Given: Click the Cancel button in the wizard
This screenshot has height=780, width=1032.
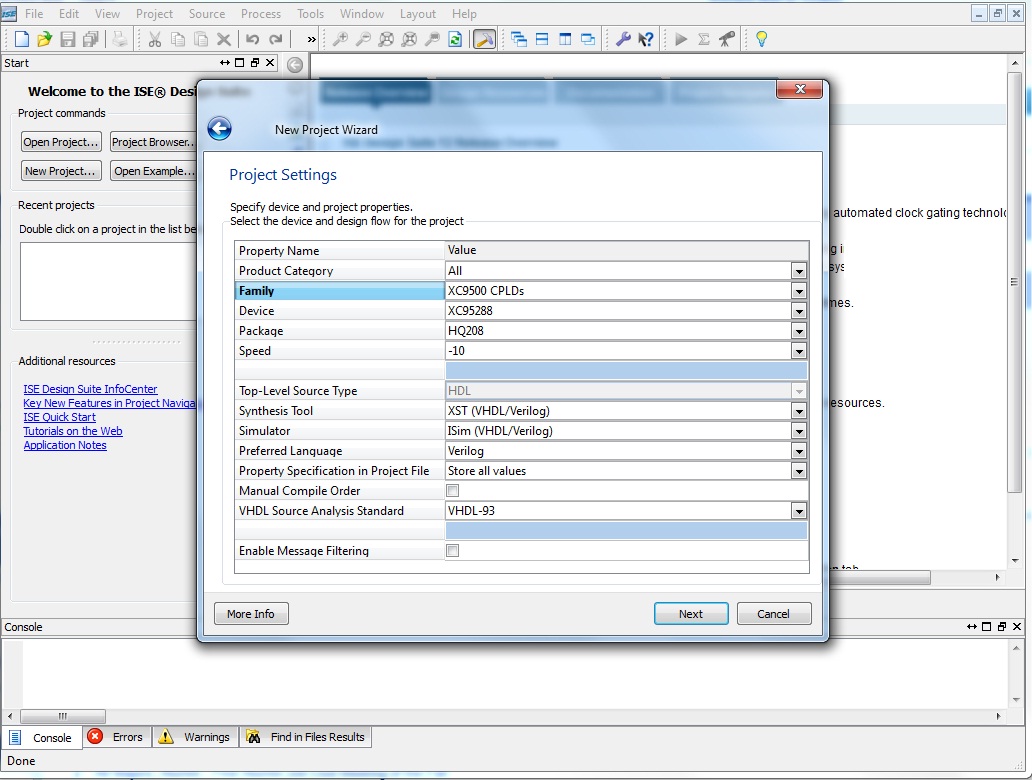Looking at the screenshot, I should point(774,613).
